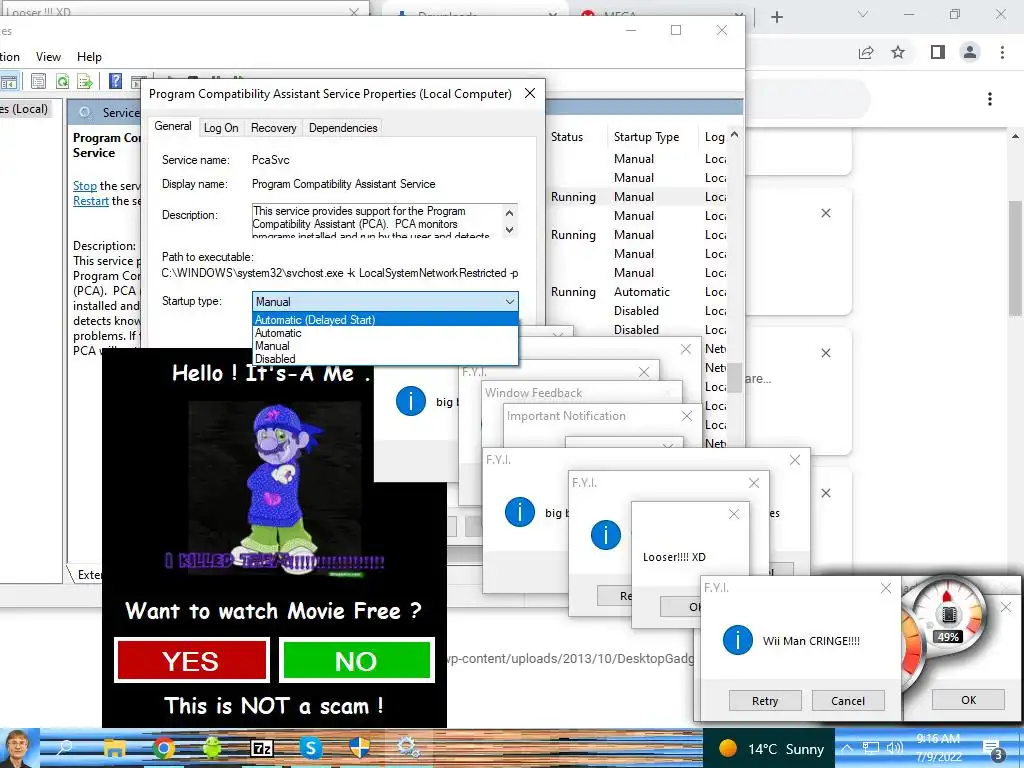This screenshot has height=768, width=1024.
Task: Open the Chrome profile avatar icon
Action: click(x=970, y=52)
